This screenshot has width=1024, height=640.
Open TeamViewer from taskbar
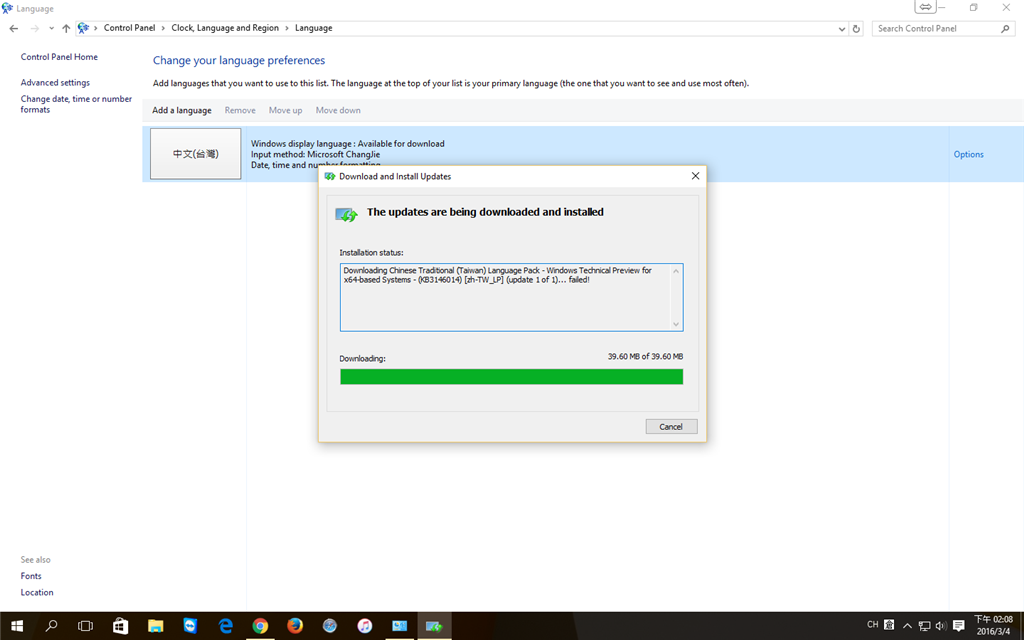tap(190, 626)
